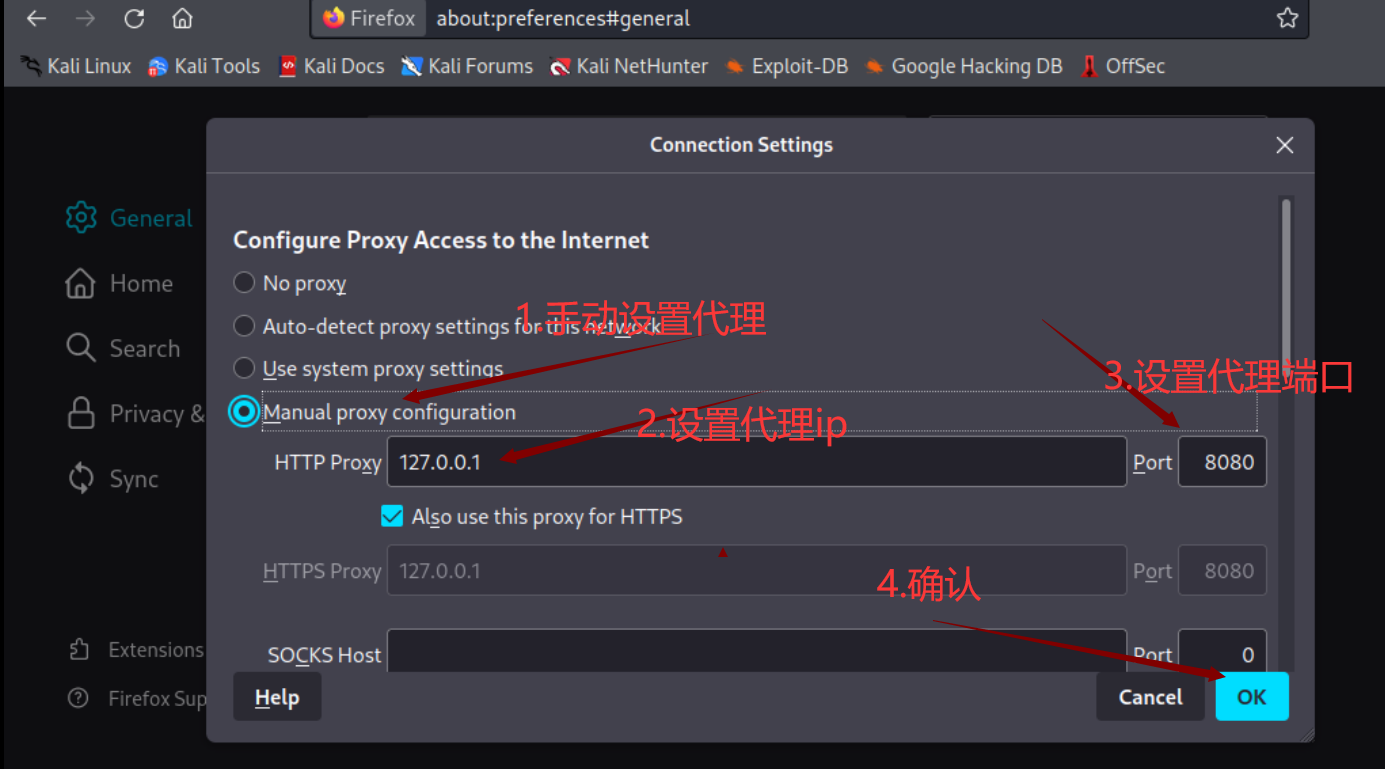Click the home icon in toolbar

(x=181, y=18)
